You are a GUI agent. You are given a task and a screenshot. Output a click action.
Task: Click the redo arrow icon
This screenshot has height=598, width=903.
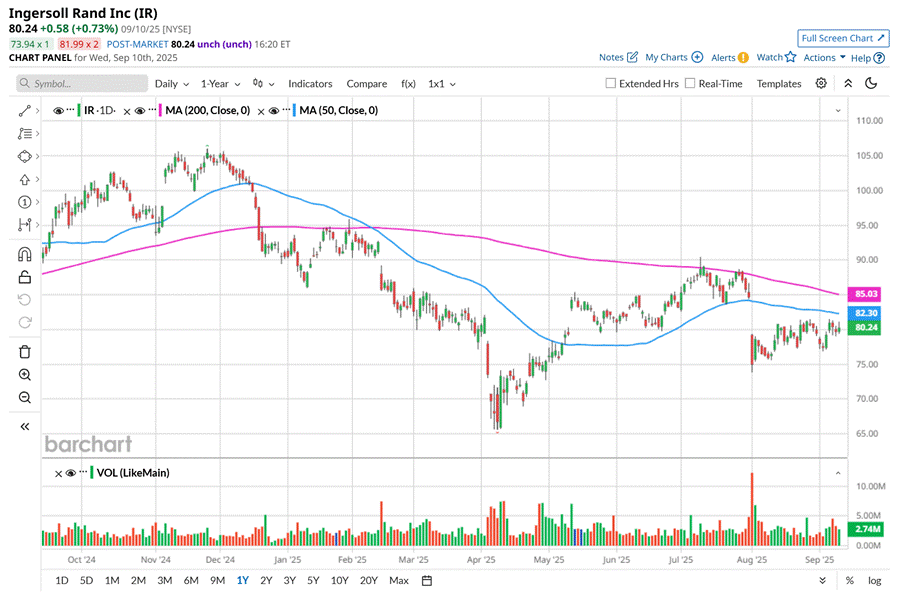pyautogui.click(x=24, y=323)
